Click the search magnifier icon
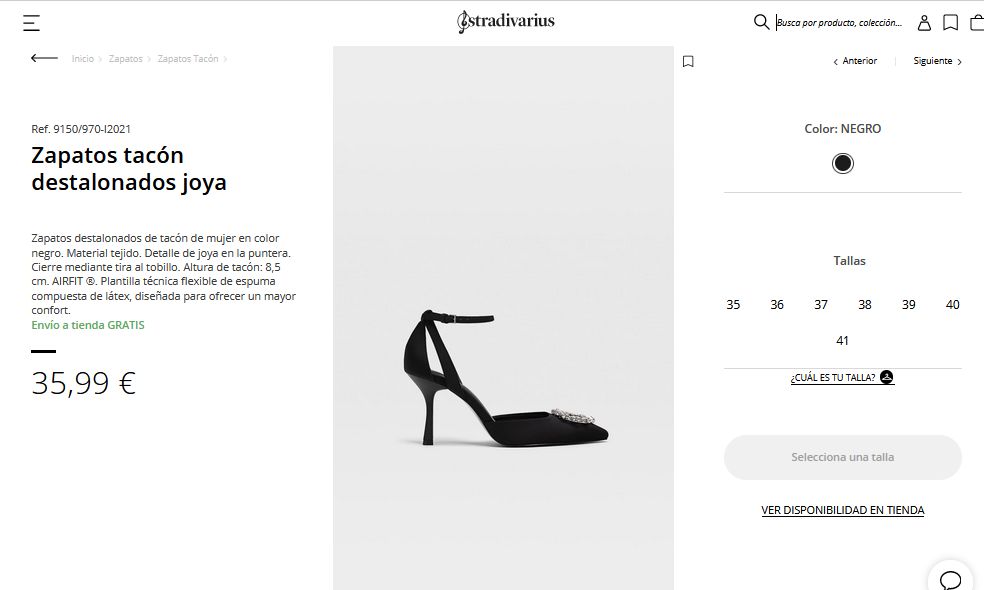The height and width of the screenshot is (590, 984). [761, 22]
